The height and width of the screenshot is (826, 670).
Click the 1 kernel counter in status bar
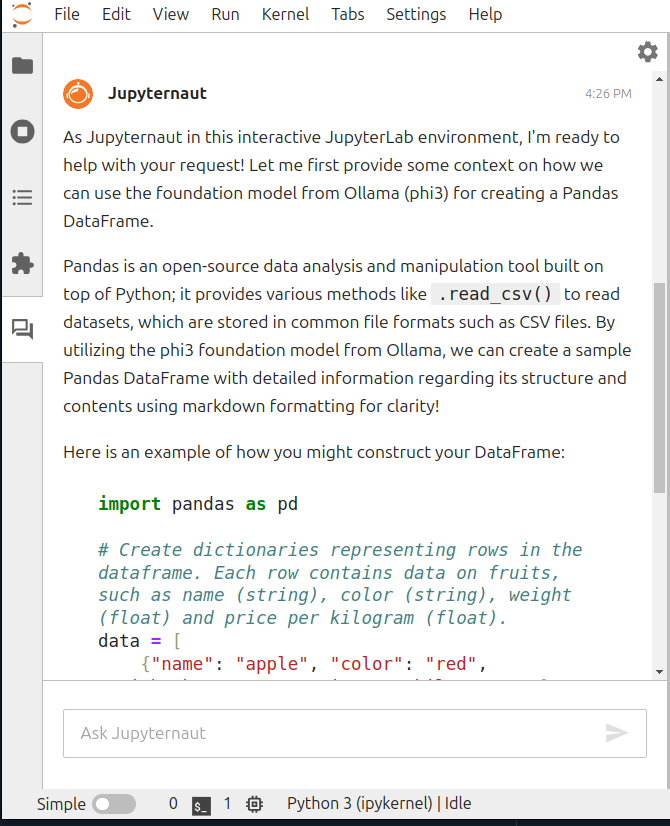[x=227, y=803]
